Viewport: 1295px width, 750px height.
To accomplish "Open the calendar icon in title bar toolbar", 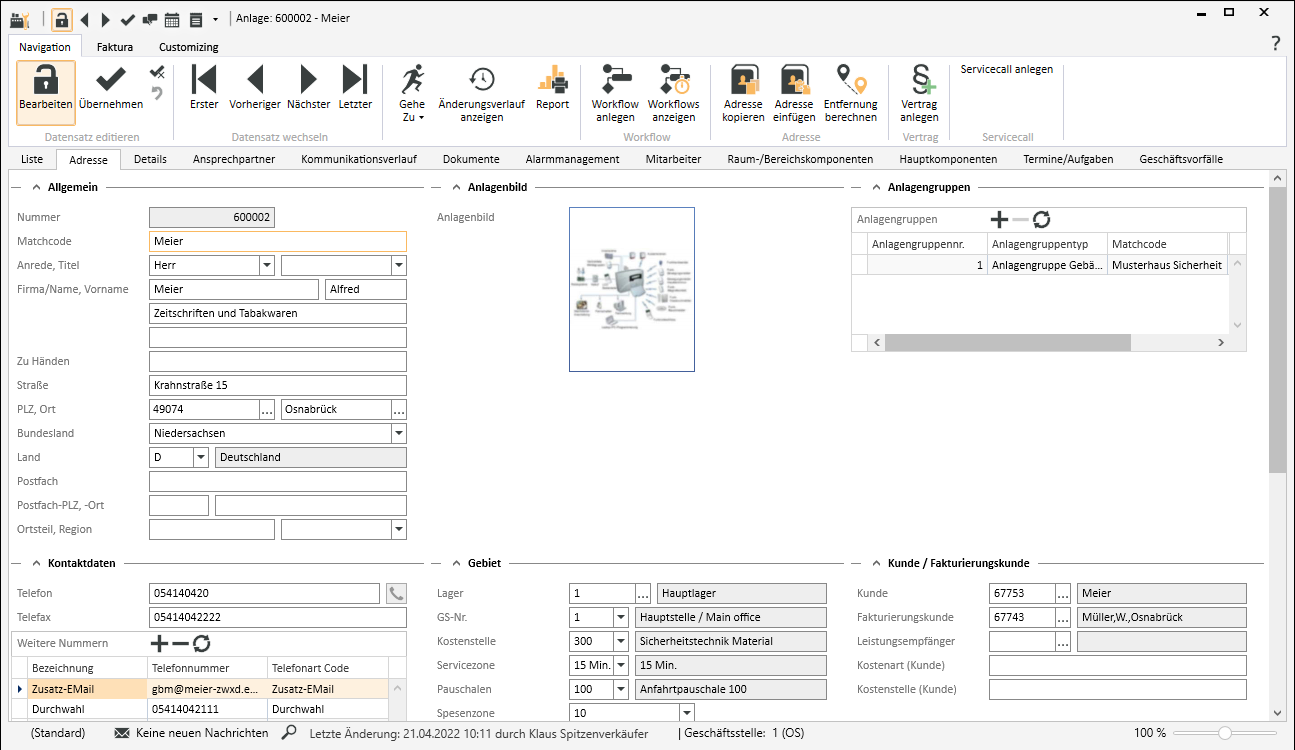I will coord(172,19).
